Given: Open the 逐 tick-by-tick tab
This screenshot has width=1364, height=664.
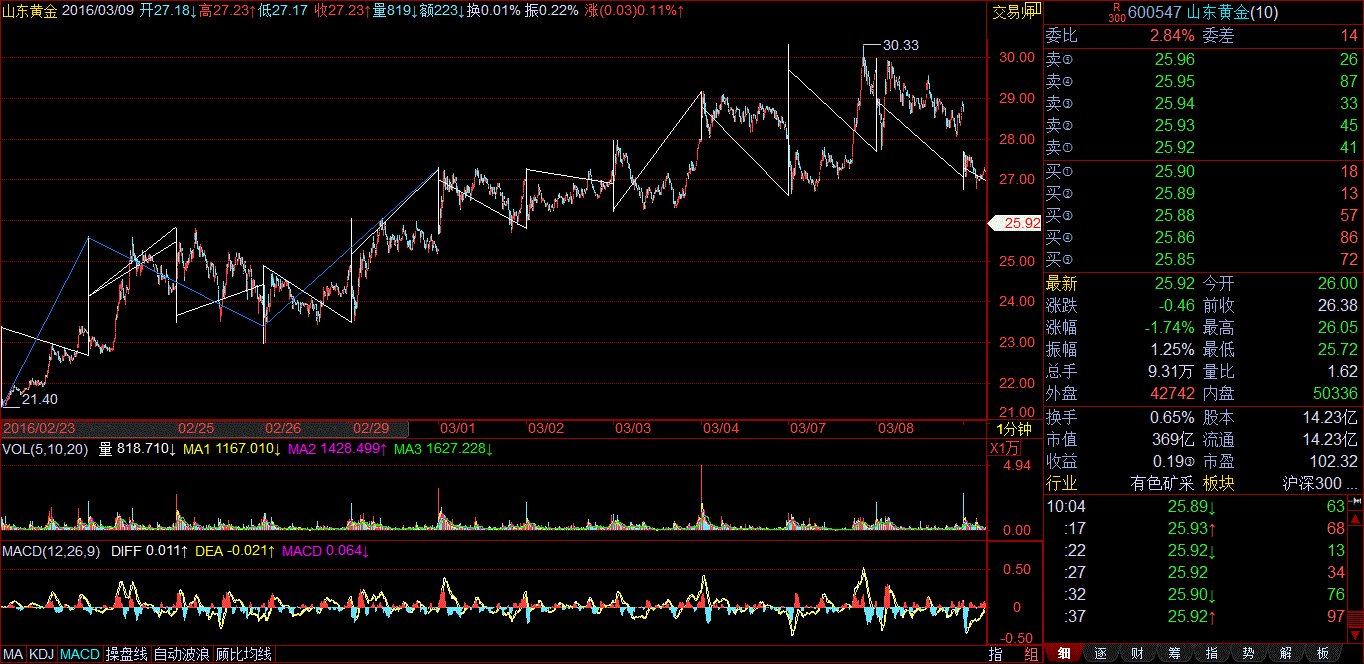Looking at the screenshot, I should tap(1100, 654).
